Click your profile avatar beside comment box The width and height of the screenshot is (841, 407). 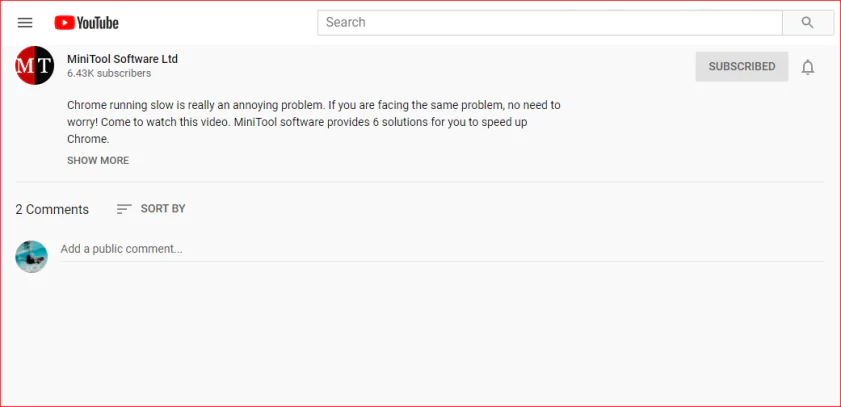tap(32, 256)
